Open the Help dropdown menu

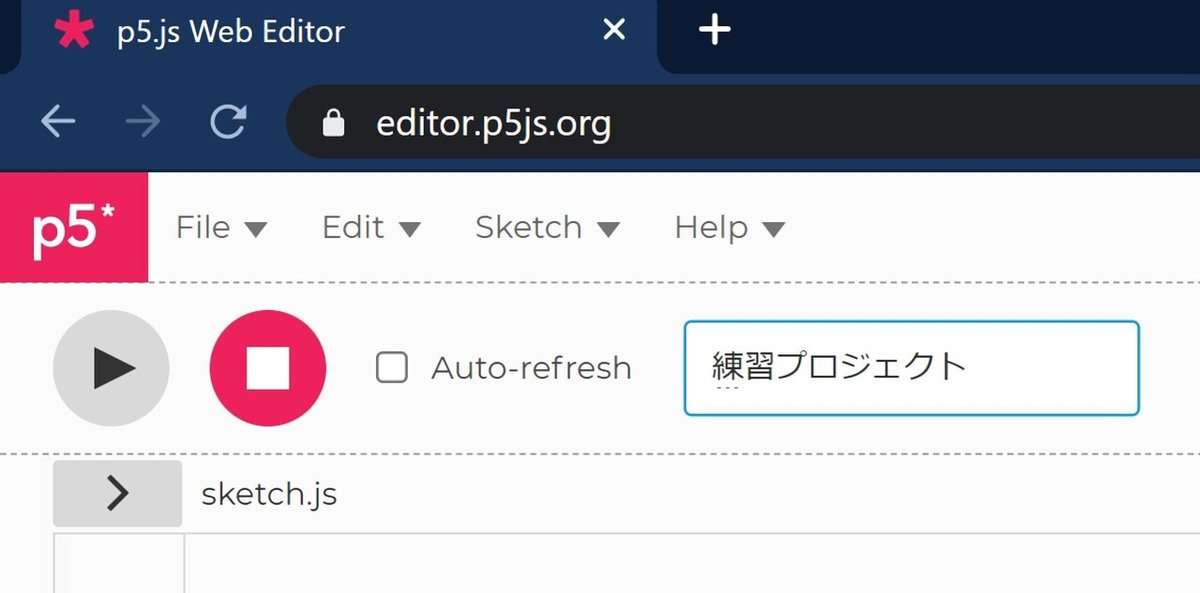coord(728,228)
